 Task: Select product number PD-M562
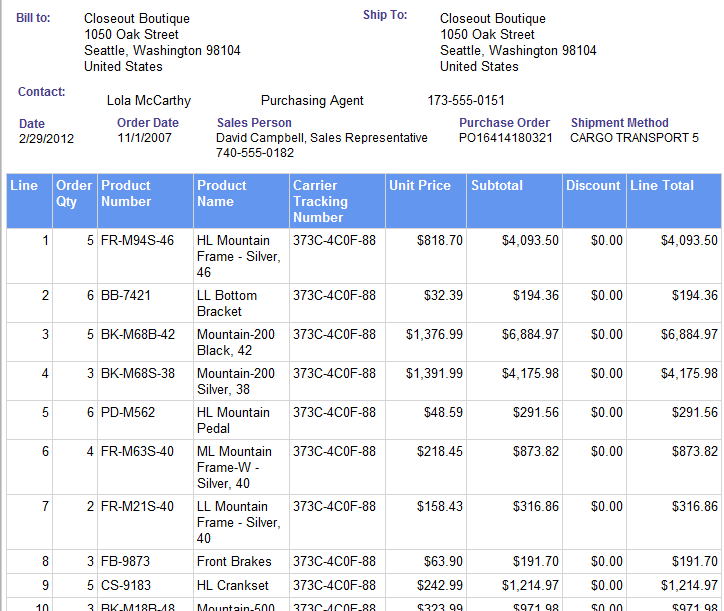click(x=128, y=412)
